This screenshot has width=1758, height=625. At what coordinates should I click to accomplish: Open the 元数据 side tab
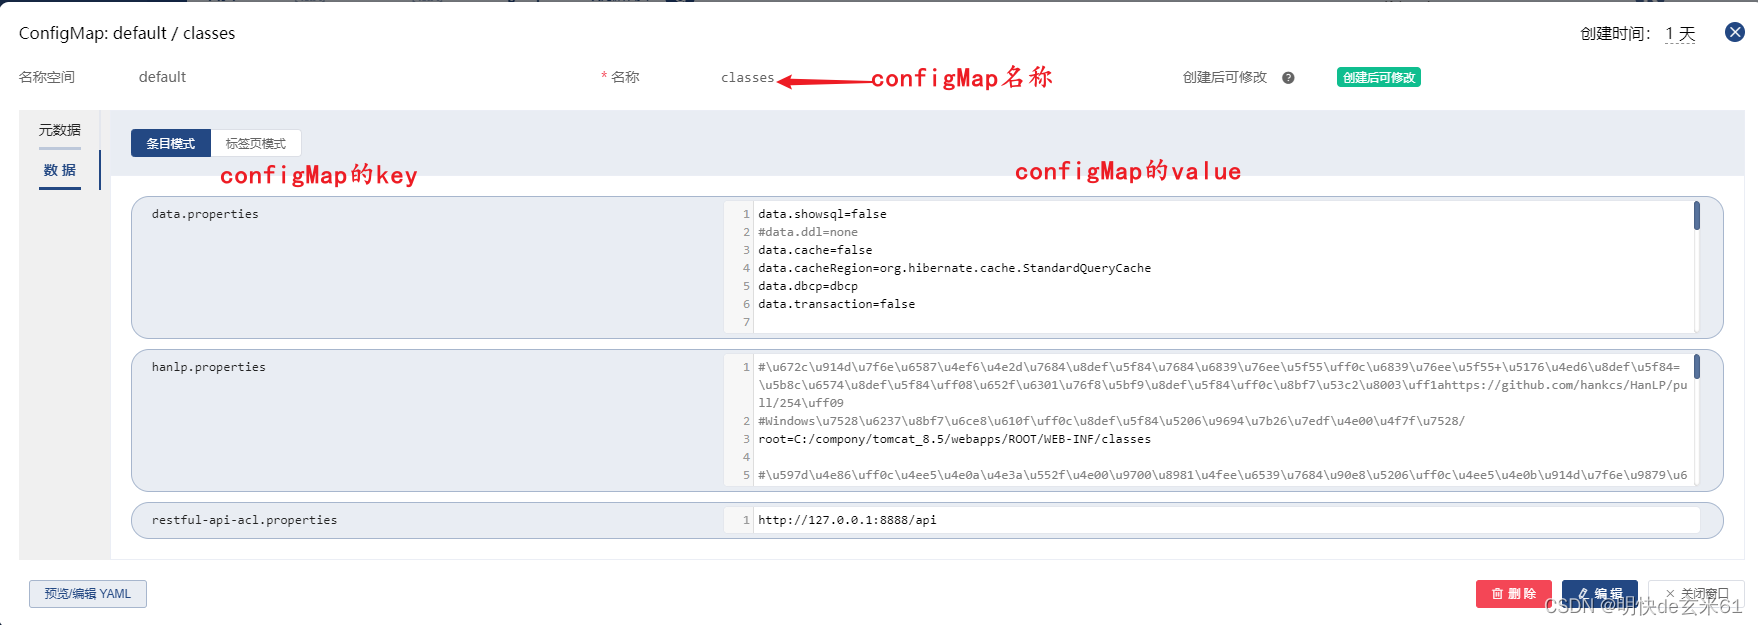(60, 130)
